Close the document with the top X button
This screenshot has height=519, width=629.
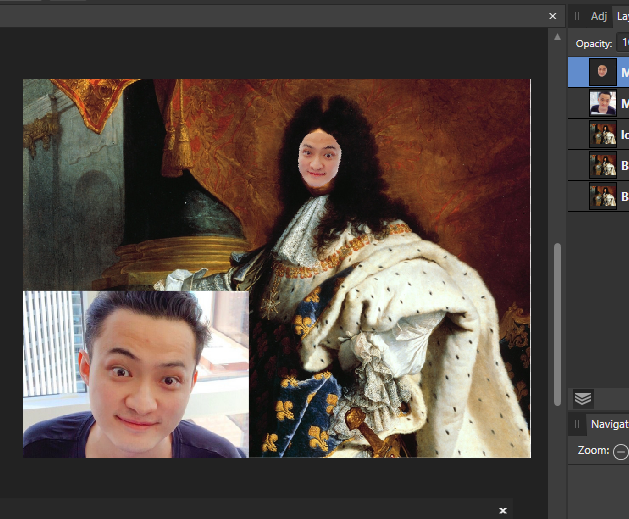pyautogui.click(x=553, y=16)
